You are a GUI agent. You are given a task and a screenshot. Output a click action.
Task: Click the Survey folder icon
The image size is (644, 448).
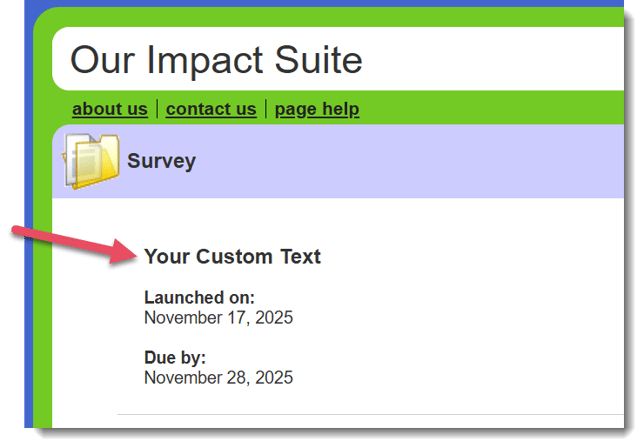[x=91, y=161]
